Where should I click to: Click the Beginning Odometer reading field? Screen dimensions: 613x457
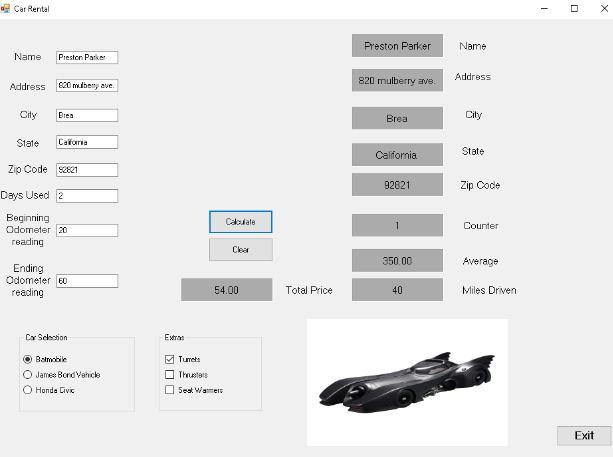[x=87, y=230]
